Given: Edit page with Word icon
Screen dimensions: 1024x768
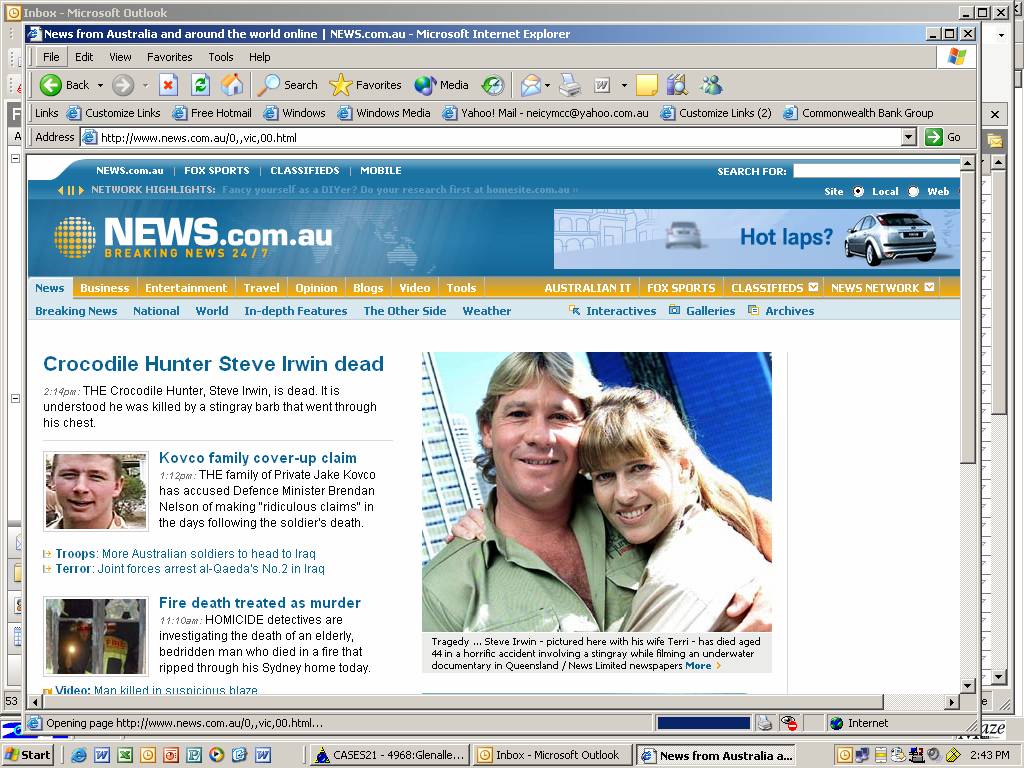Looking at the screenshot, I should [602, 85].
